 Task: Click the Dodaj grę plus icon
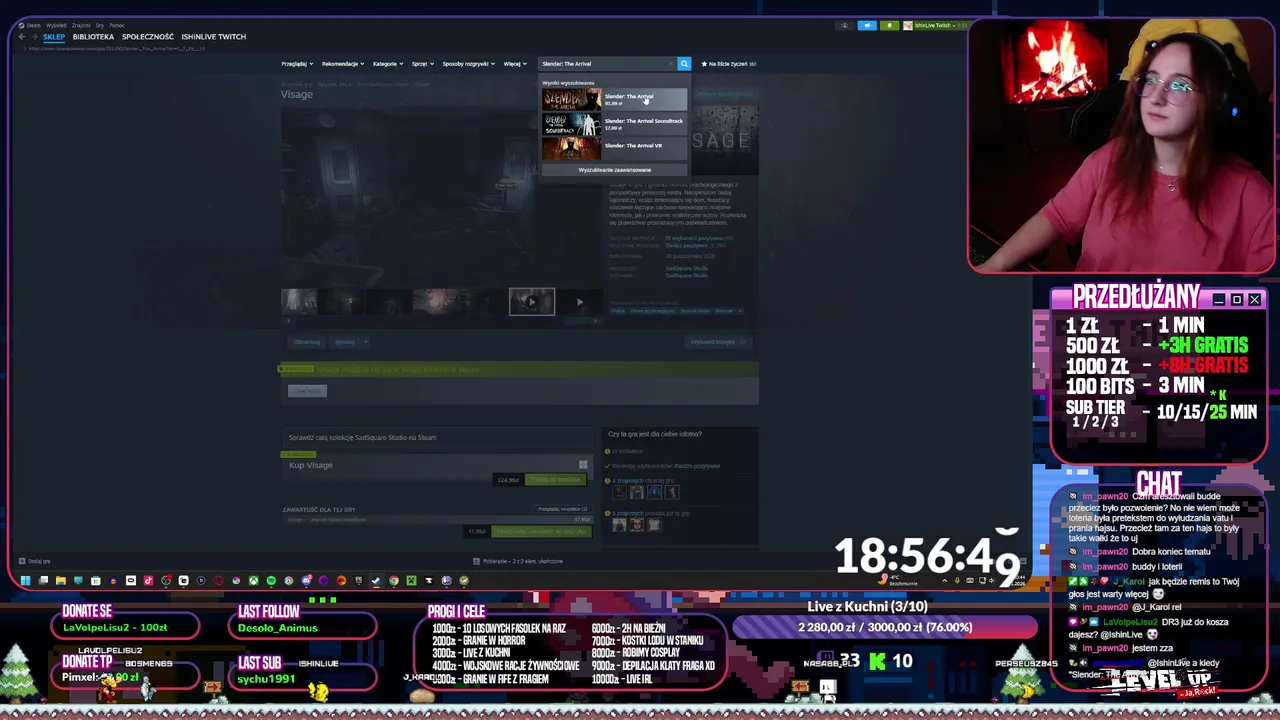point(22,561)
